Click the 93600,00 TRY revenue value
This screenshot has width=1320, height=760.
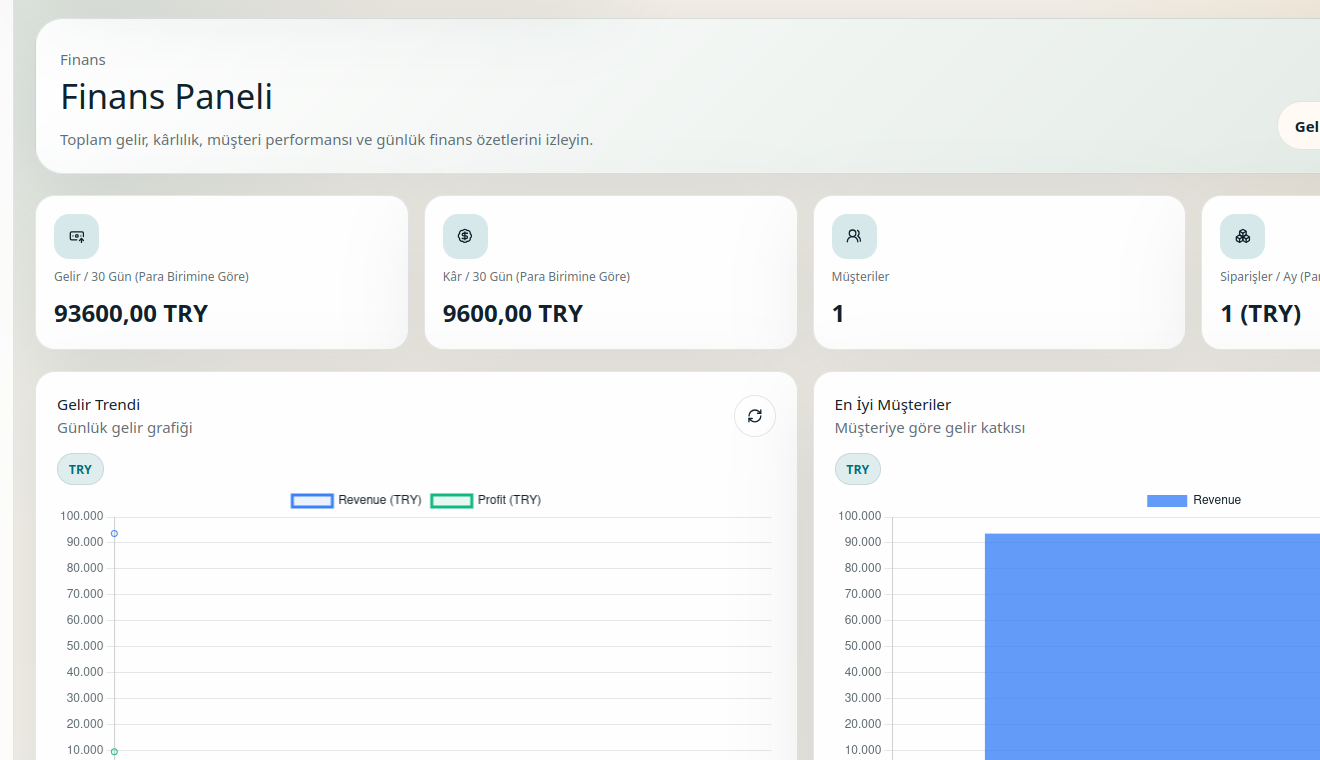tap(131, 314)
